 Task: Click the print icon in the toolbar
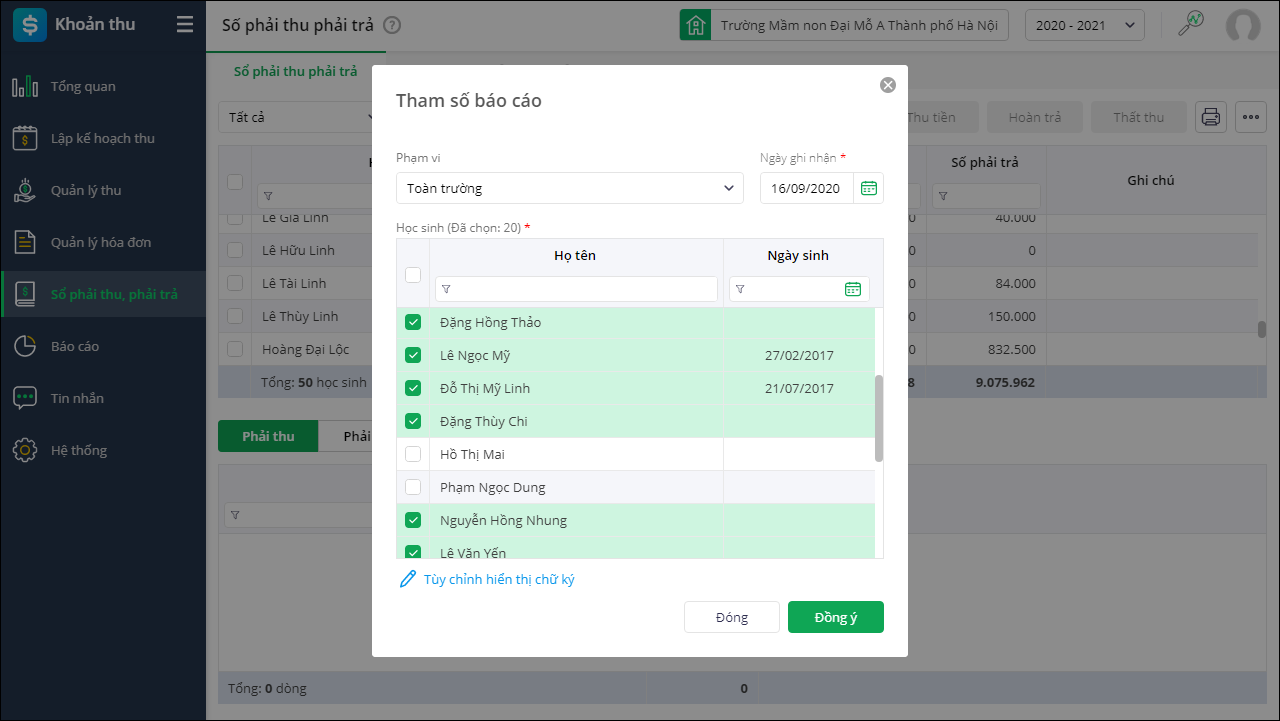[1211, 117]
